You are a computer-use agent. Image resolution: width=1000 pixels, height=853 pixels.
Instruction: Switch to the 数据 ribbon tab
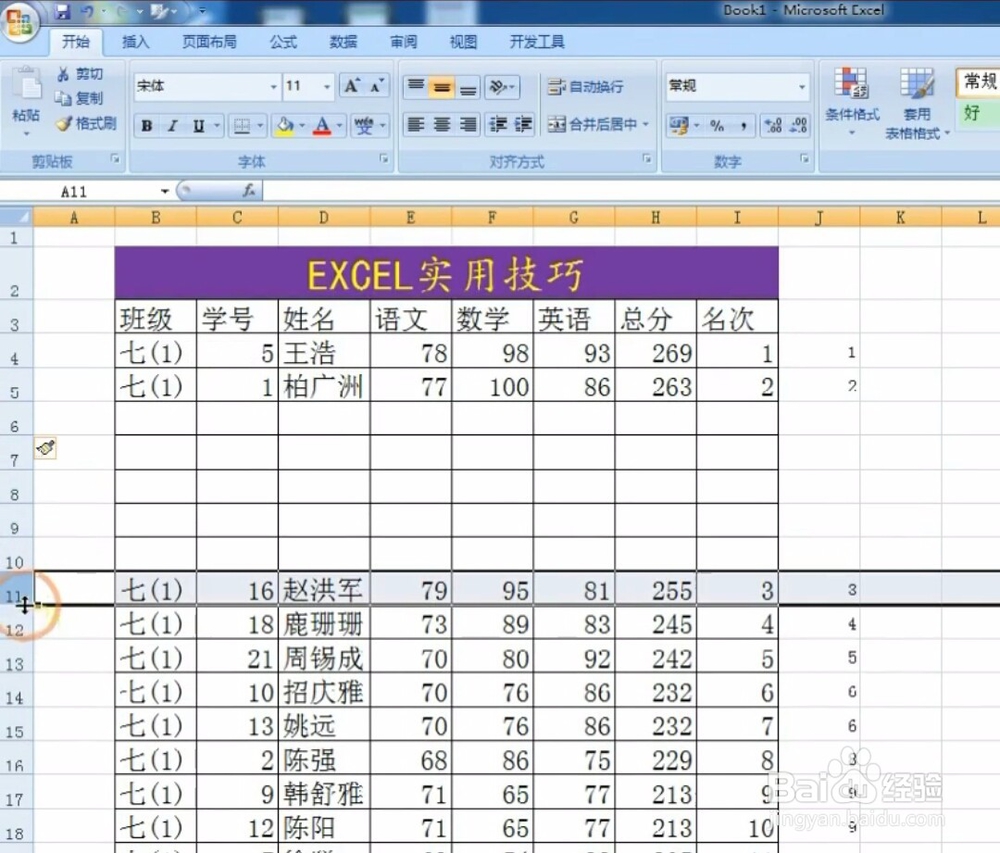coord(343,41)
